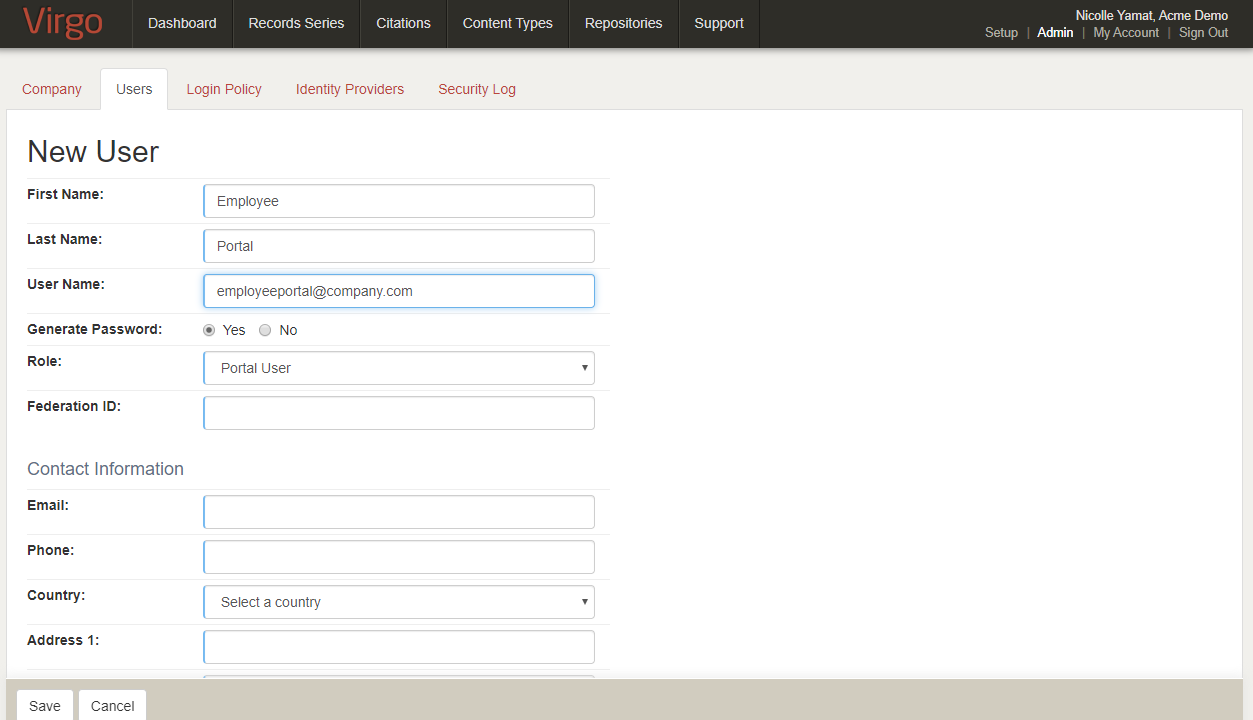Navigate to the Dashboard menu
Screen dimensions: 1253x720
(181, 22)
